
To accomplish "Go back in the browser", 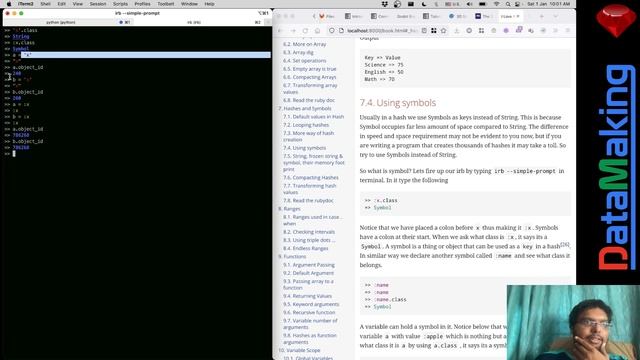I will (280, 31).
